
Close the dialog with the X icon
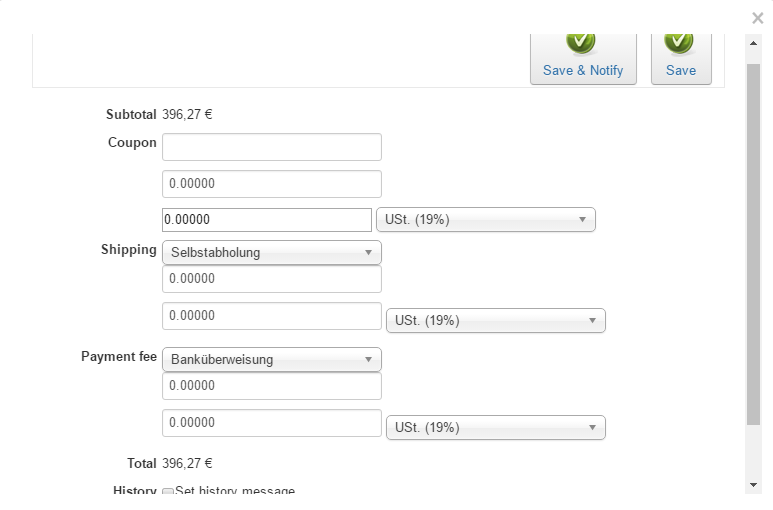[x=758, y=18]
